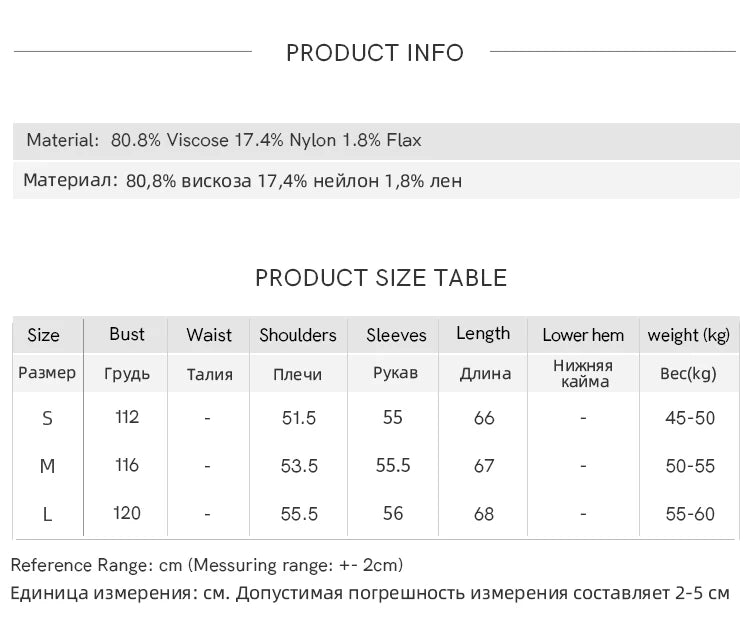The image size is (750, 630).
Task: Click the length value 68
Action: tap(484, 514)
